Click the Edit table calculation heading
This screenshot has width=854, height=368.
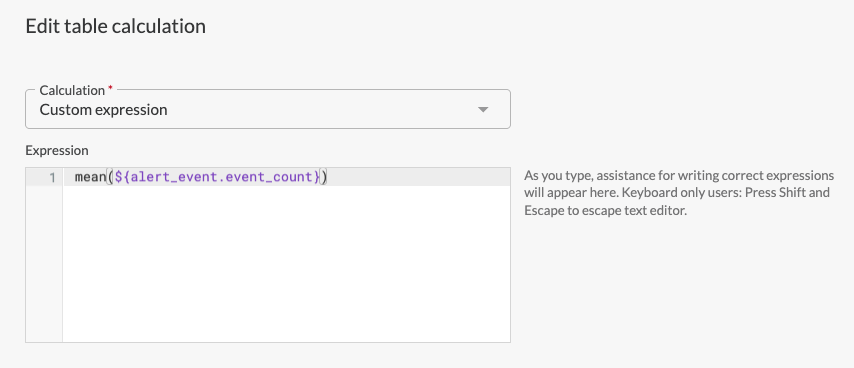click(x=115, y=26)
